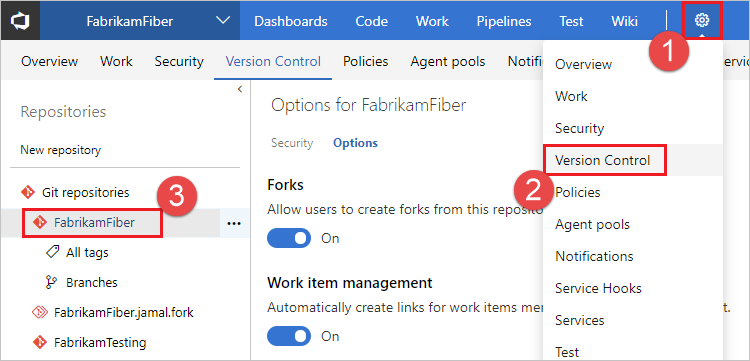Select FabrikamTesting repository

100,342
